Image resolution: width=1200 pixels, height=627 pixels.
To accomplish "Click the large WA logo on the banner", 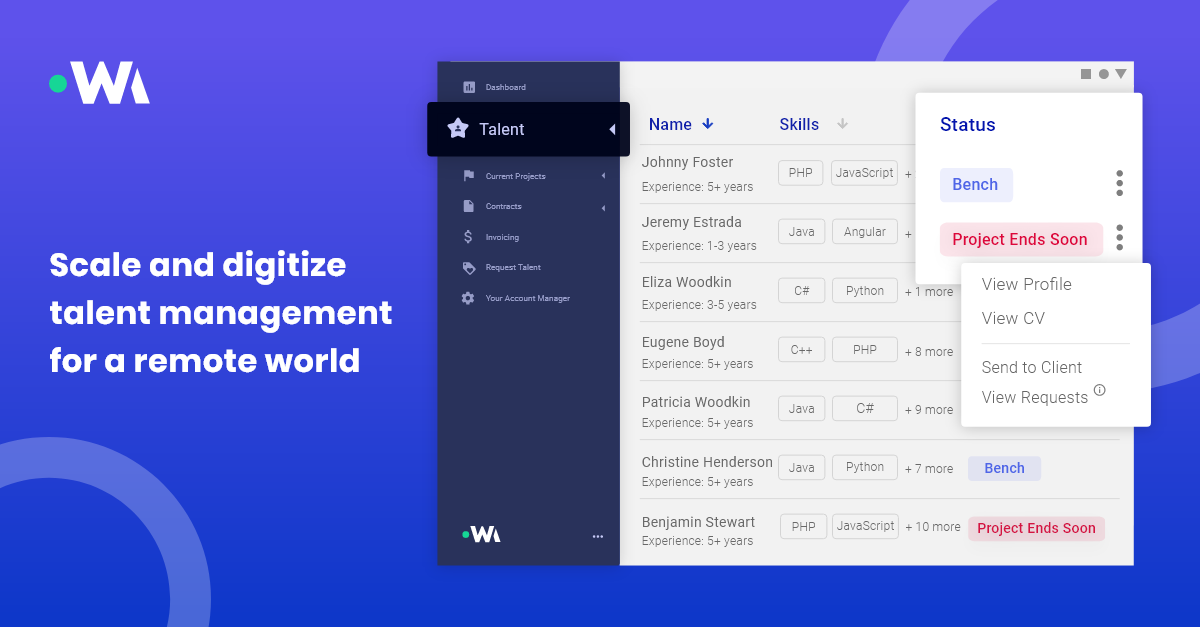I will point(100,84).
